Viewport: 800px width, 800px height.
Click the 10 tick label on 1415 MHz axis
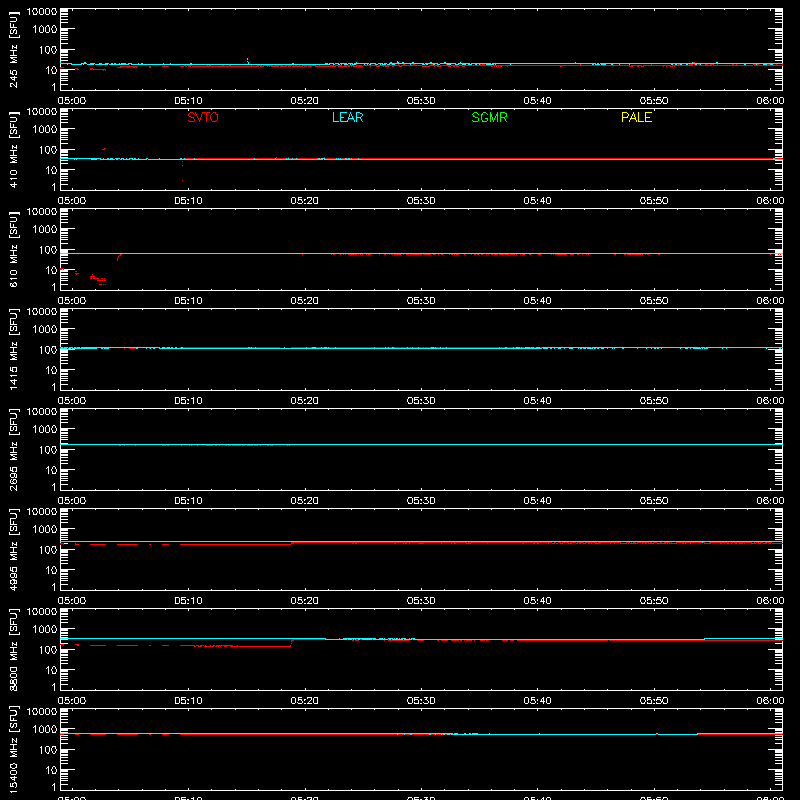(x=51, y=370)
